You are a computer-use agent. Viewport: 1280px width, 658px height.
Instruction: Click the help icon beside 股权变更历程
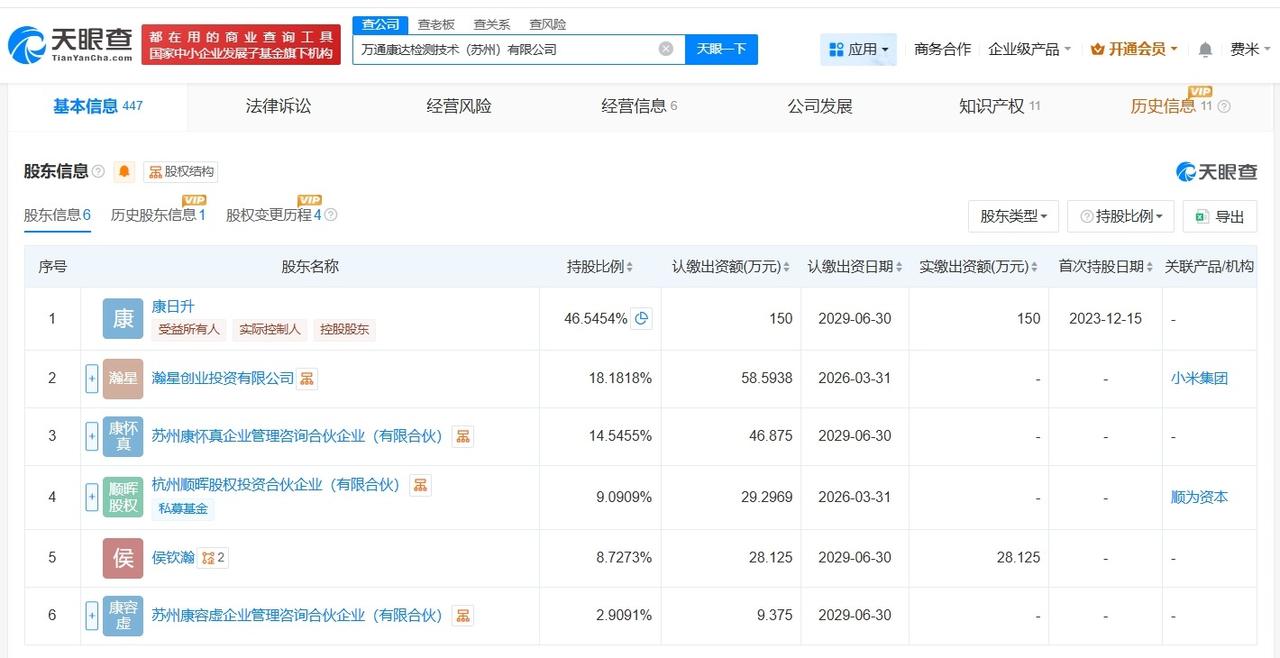[331, 215]
